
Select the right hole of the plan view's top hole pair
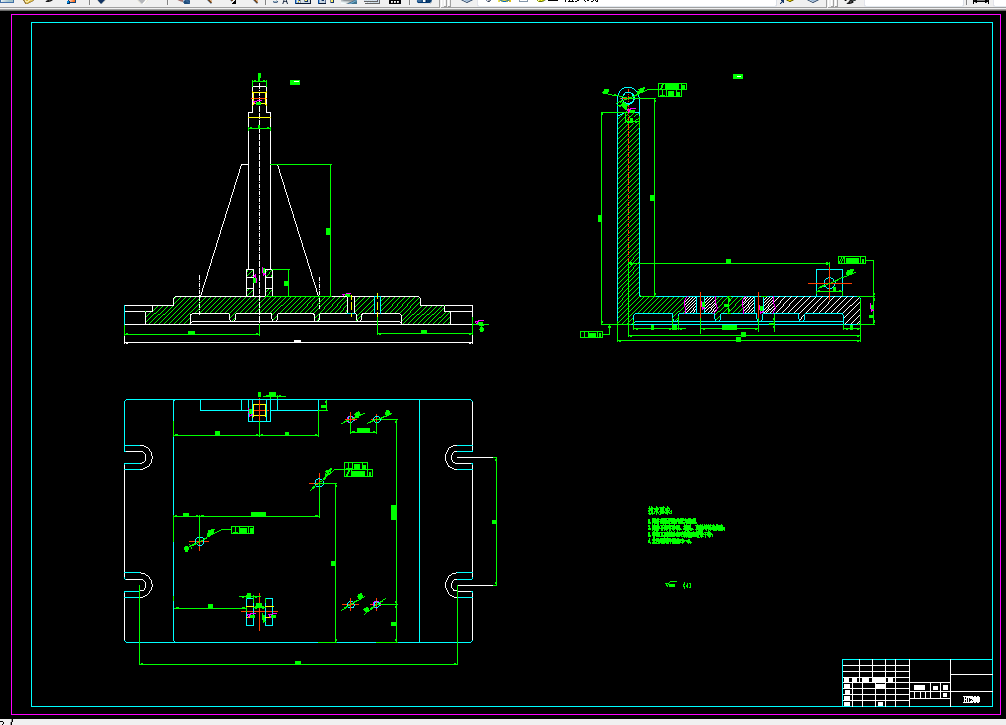coord(377,419)
